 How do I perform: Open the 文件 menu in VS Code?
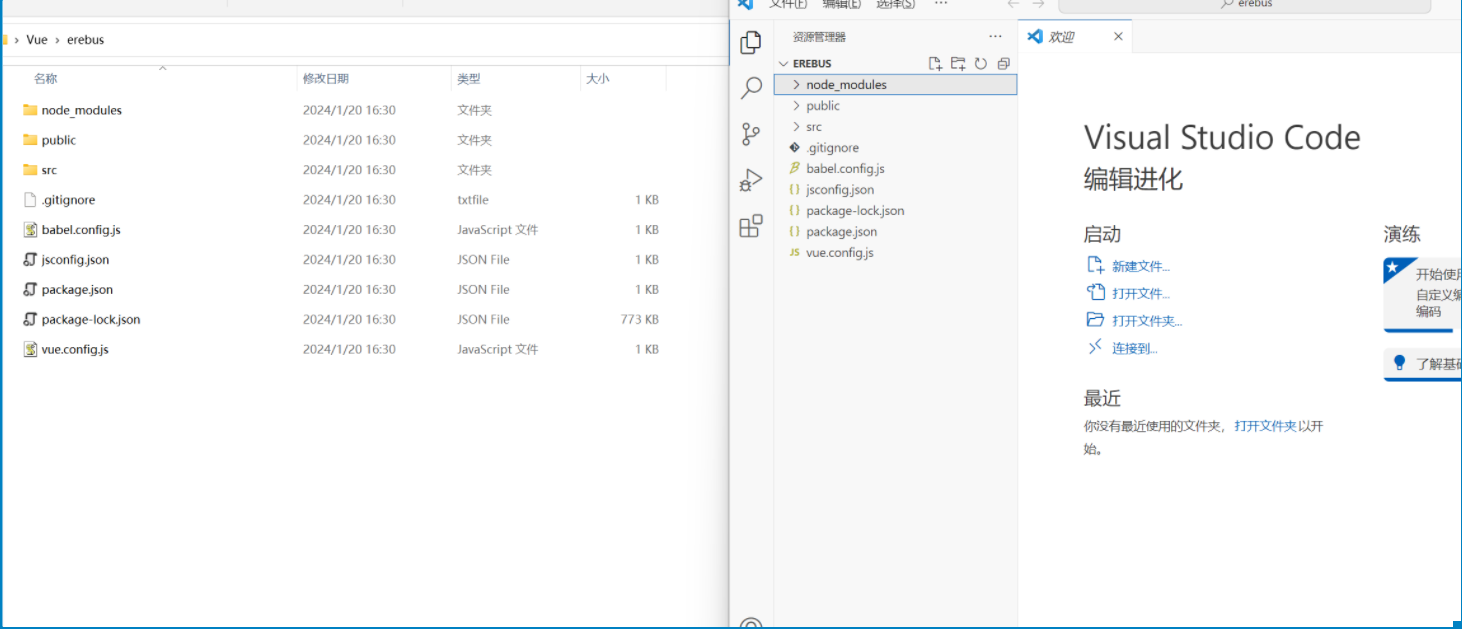pos(788,4)
